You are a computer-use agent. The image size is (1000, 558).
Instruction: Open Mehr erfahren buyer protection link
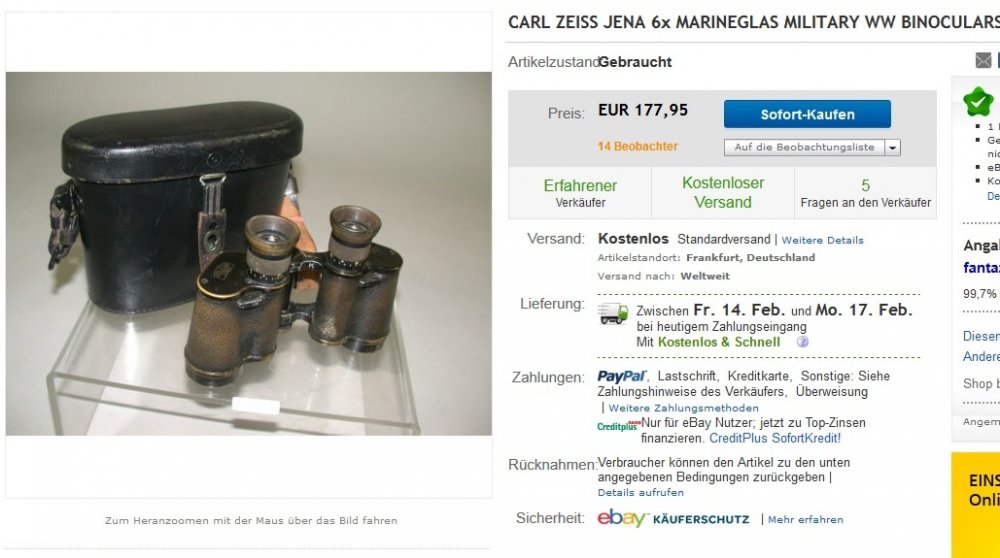805,520
